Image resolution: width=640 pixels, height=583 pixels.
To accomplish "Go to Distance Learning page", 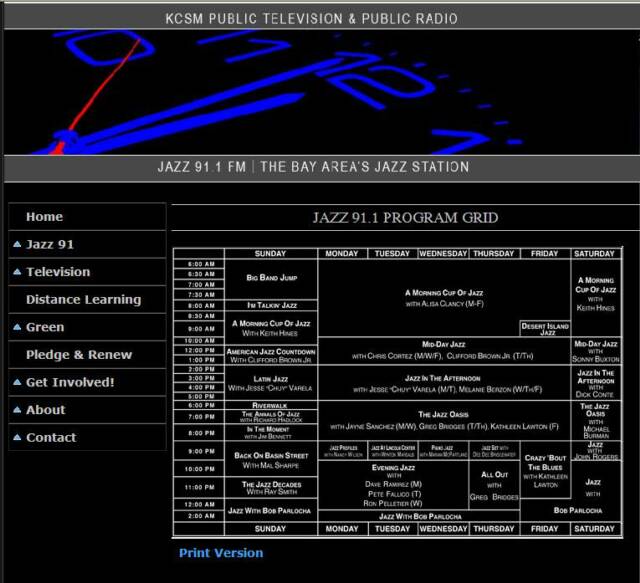I will click(x=87, y=299).
